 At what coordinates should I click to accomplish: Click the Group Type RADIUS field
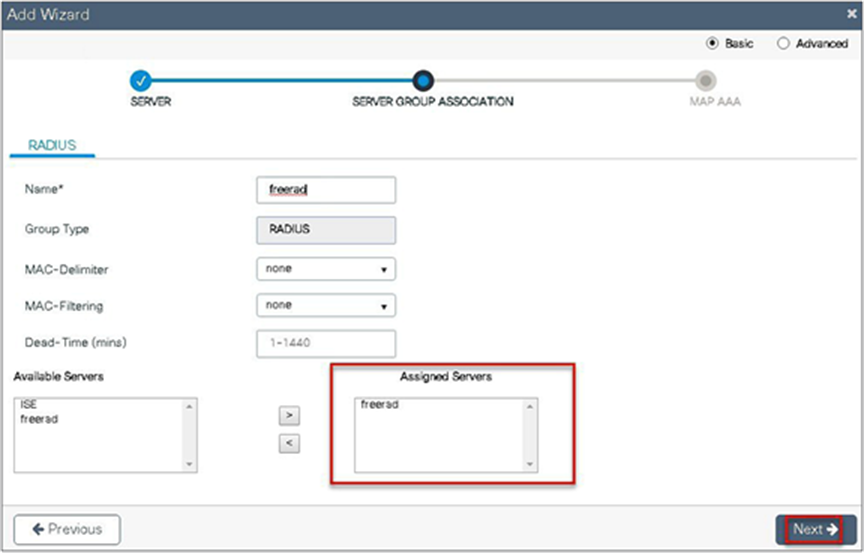[x=326, y=230]
